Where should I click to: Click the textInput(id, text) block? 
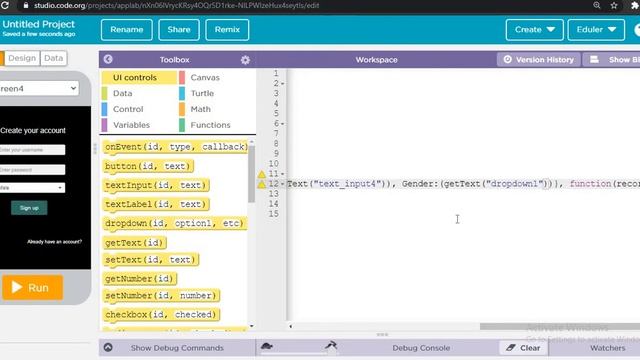156,185
